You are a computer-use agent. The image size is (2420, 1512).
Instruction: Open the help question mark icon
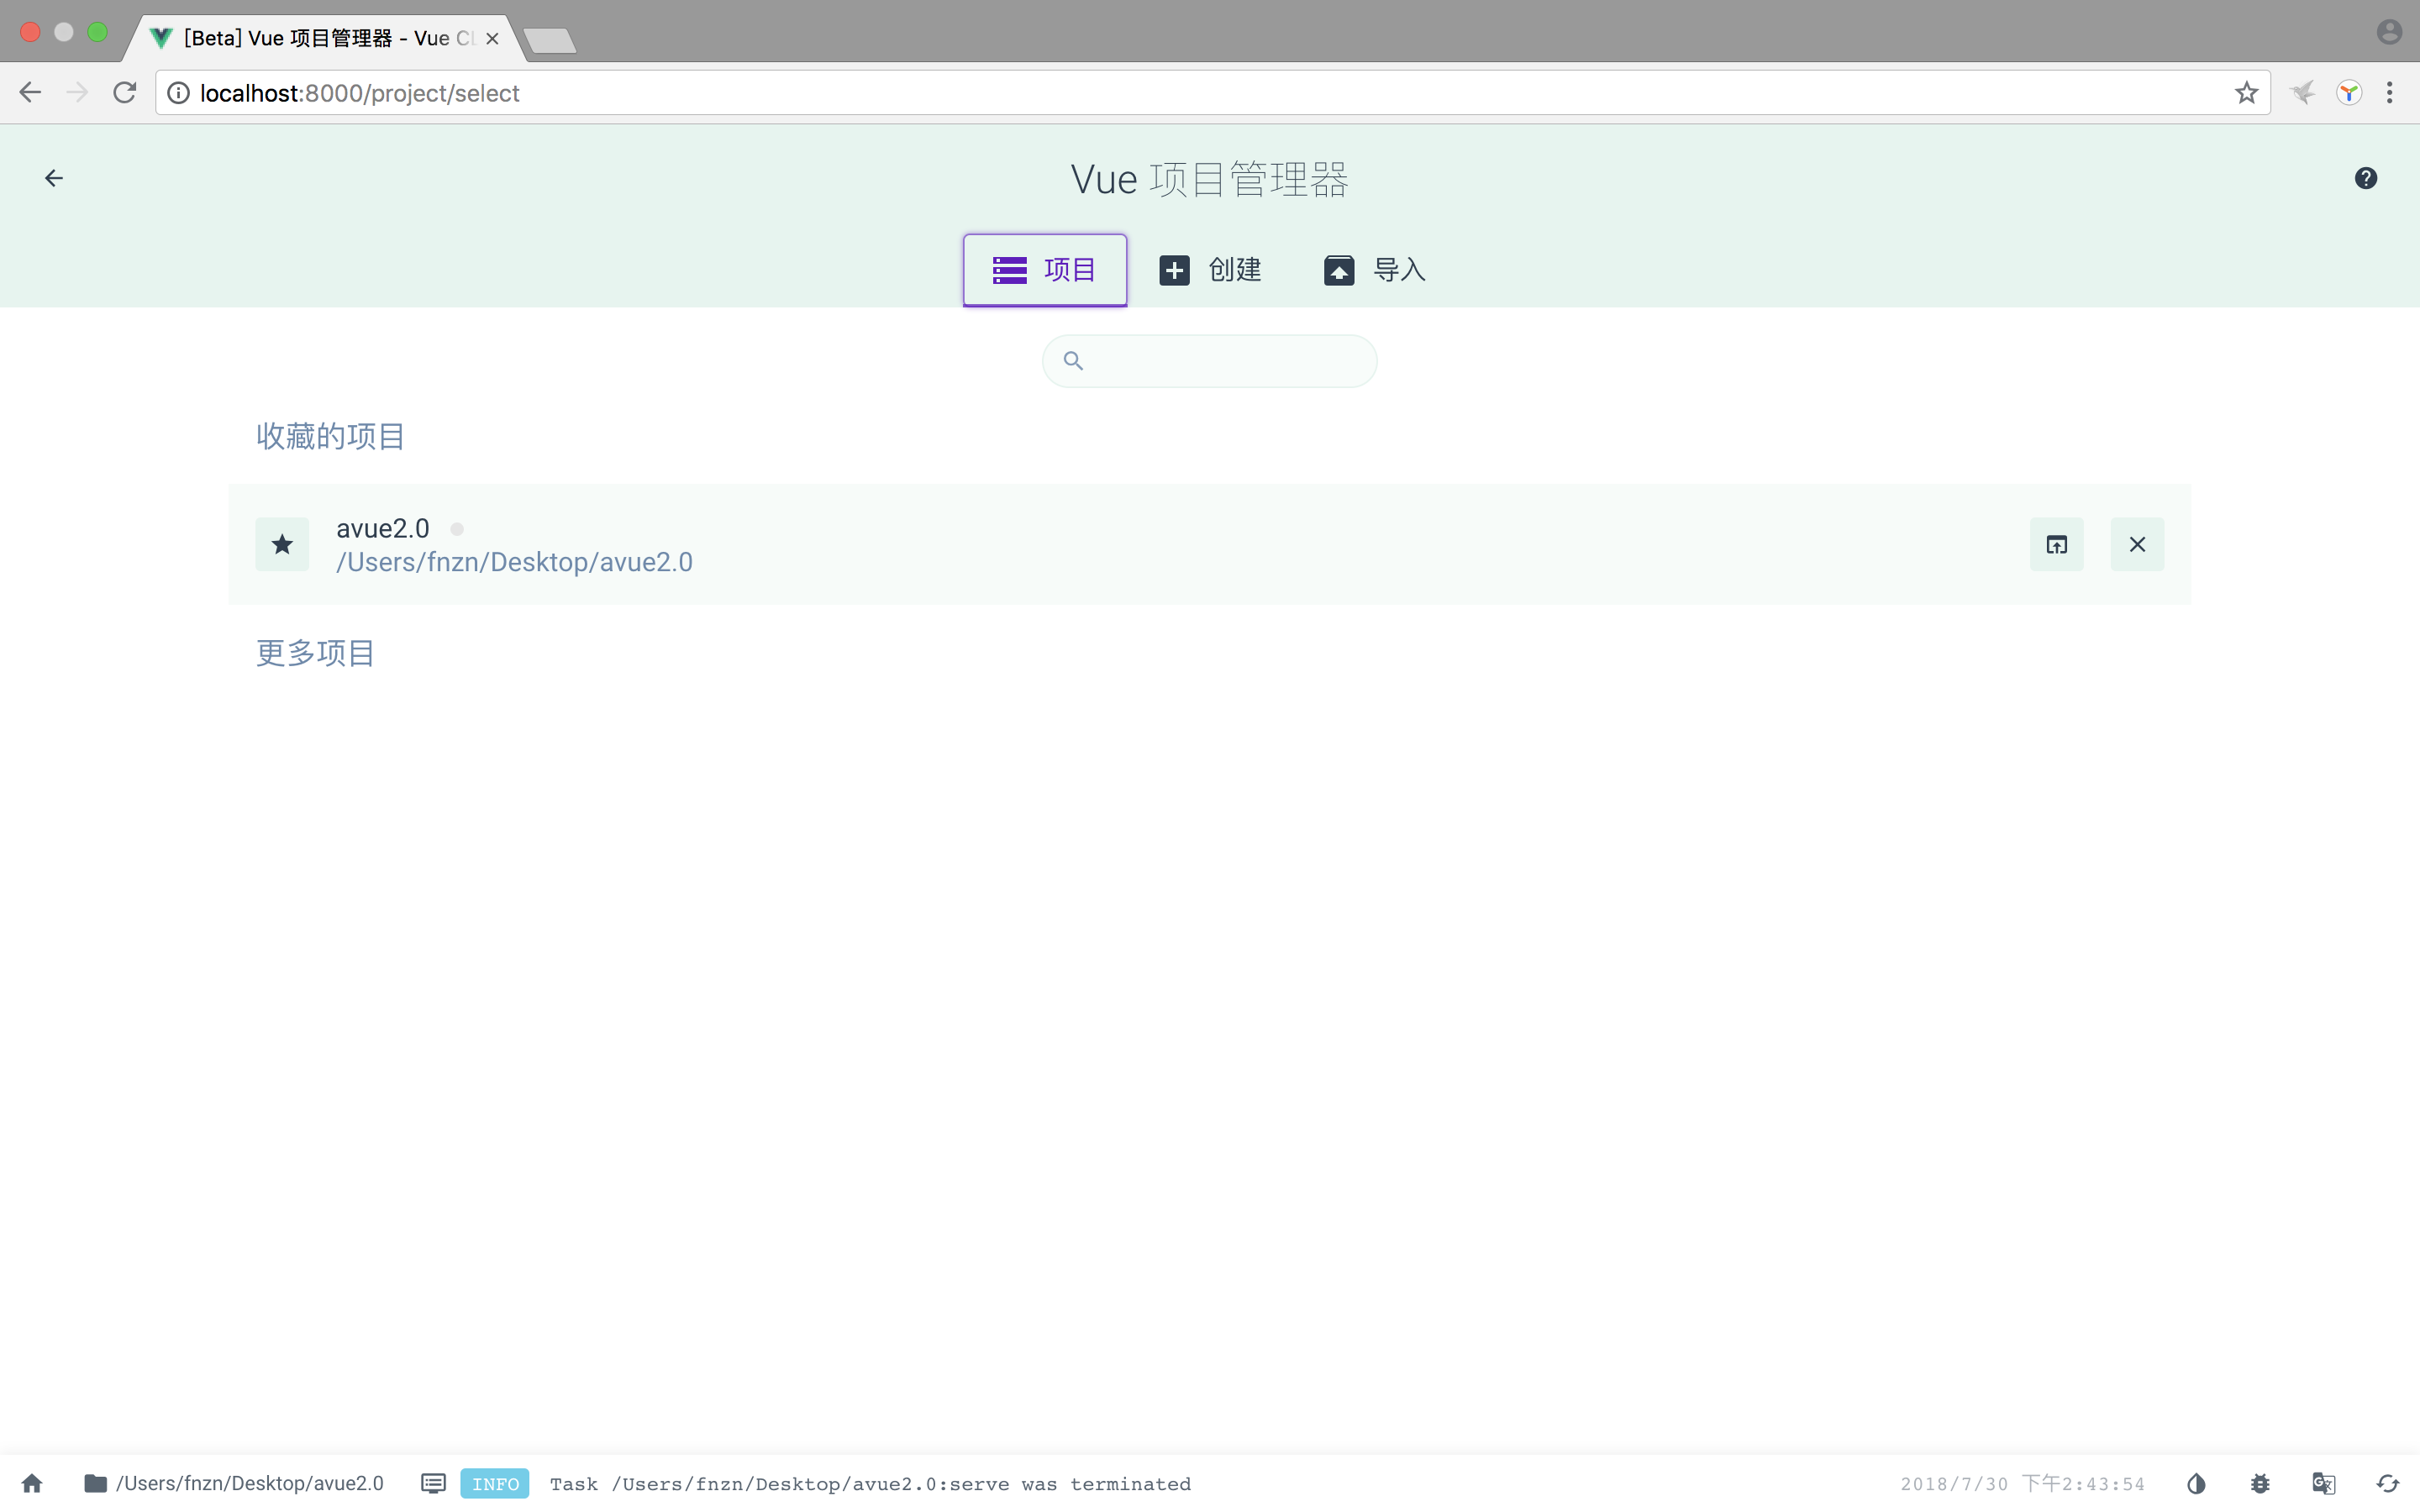2365,178
